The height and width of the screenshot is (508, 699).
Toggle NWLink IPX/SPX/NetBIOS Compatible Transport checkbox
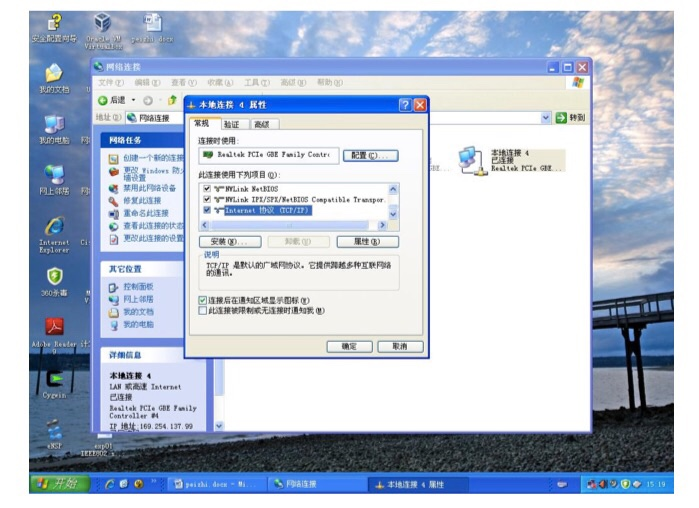click(x=207, y=199)
